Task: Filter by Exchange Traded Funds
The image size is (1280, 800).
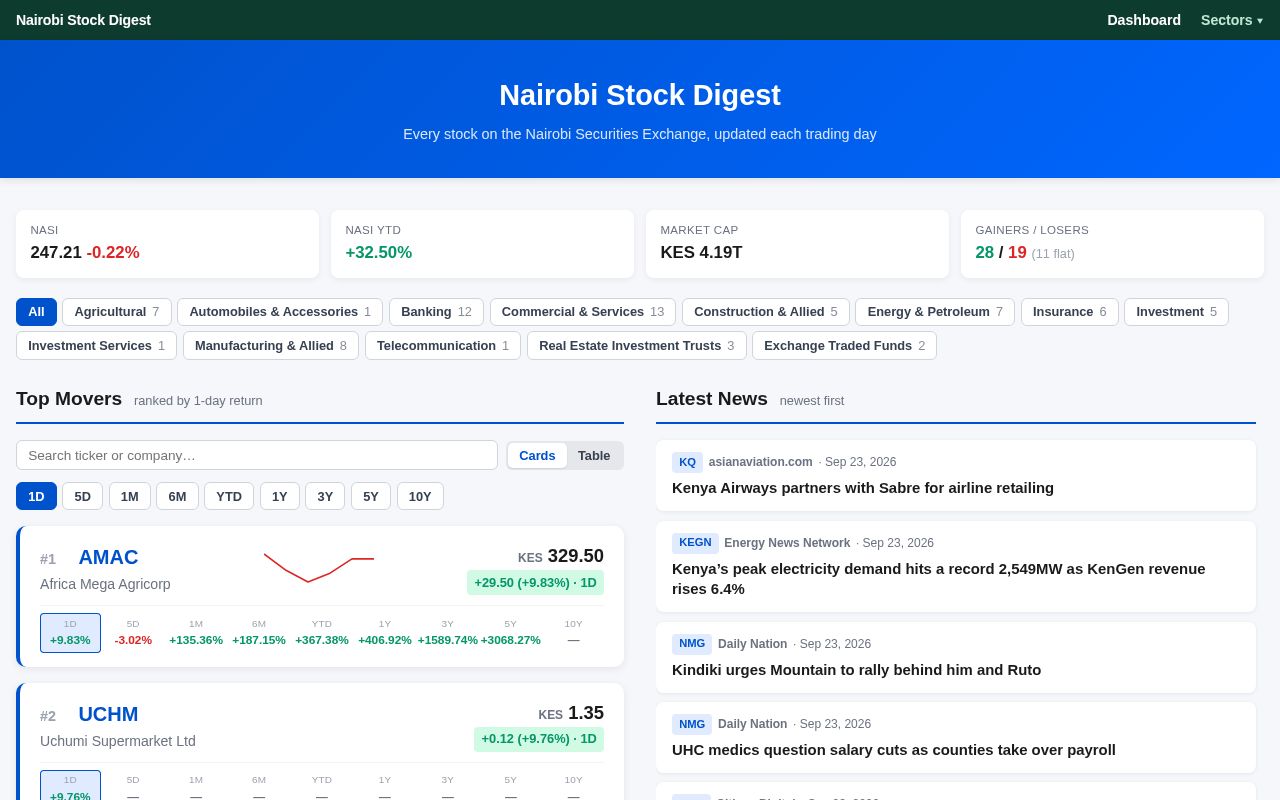Action: point(844,346)
